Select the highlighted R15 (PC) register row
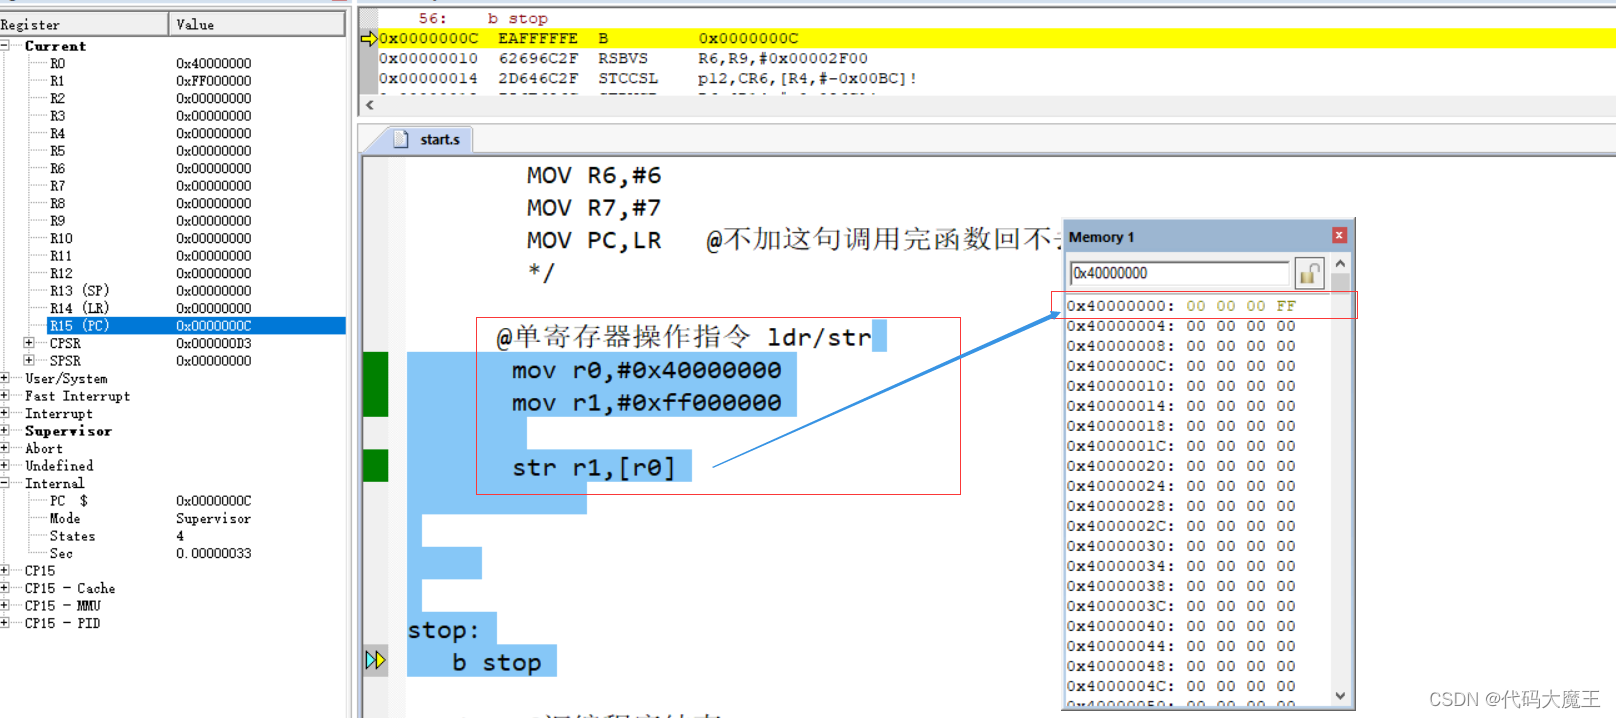 click(x=196, y=326)
